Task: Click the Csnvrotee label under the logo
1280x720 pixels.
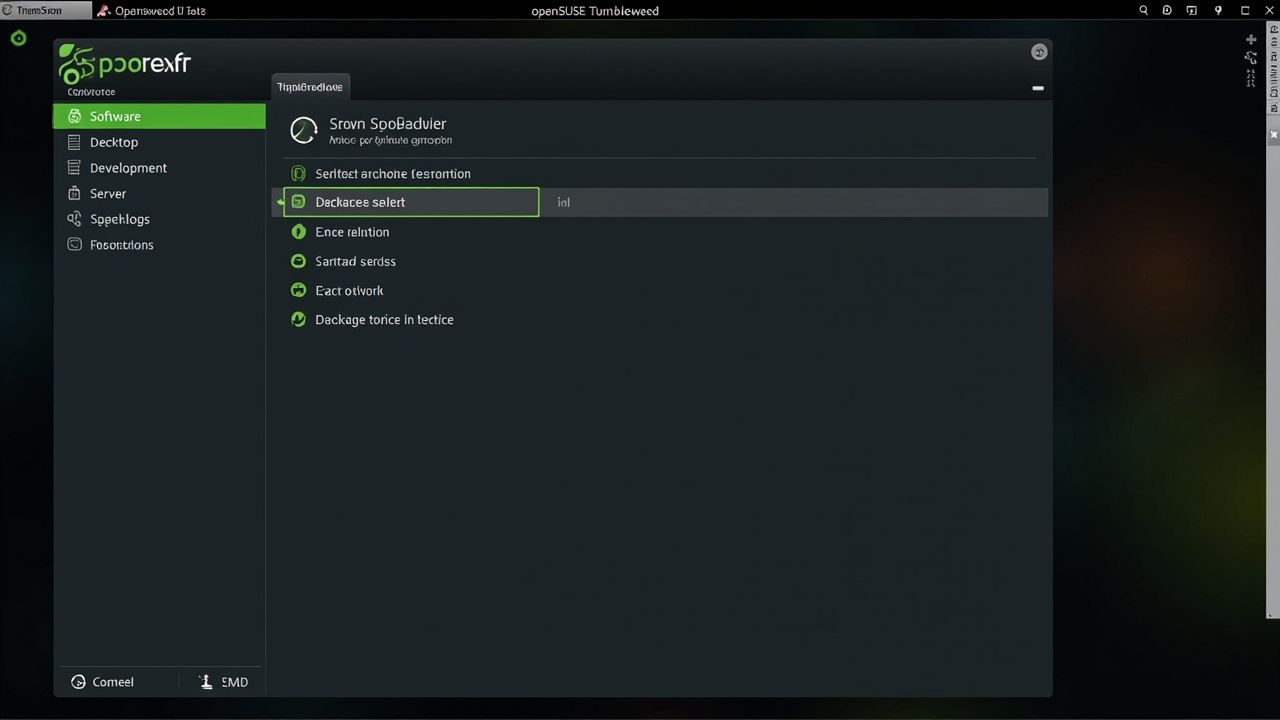Action: click(91, 92)
